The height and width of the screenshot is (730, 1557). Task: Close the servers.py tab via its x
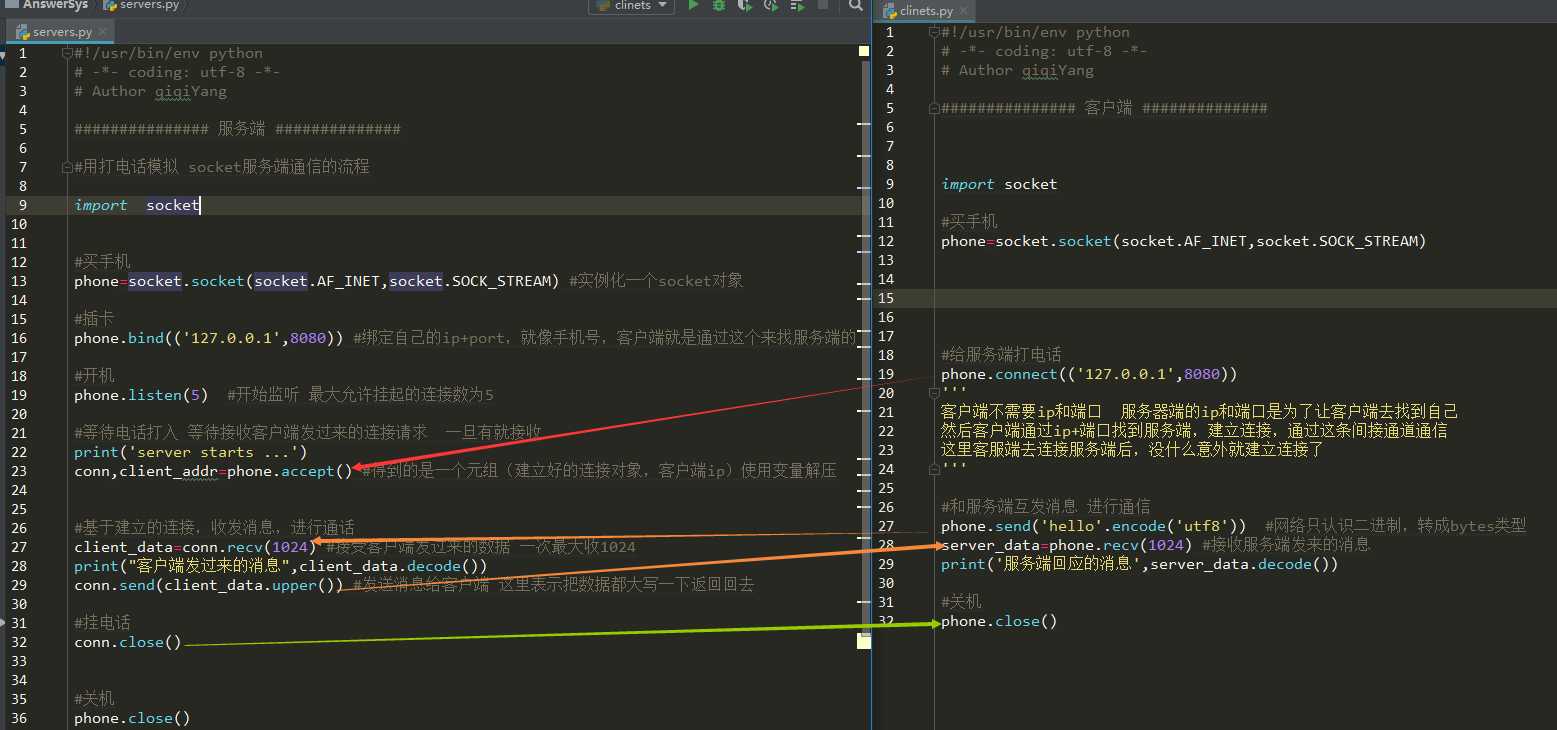pyautogui.click(x=100, y=32)
